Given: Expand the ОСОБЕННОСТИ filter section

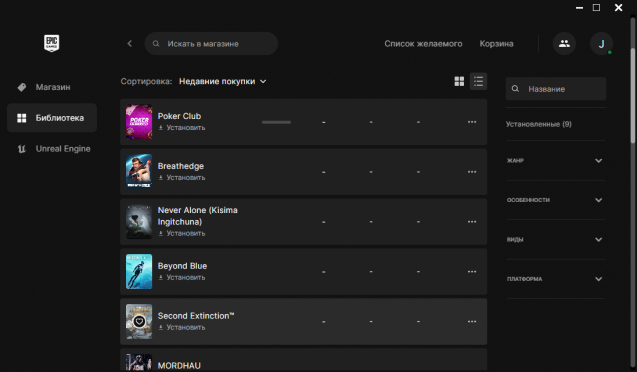Looking at the screenshot, I should pos(556,200).
